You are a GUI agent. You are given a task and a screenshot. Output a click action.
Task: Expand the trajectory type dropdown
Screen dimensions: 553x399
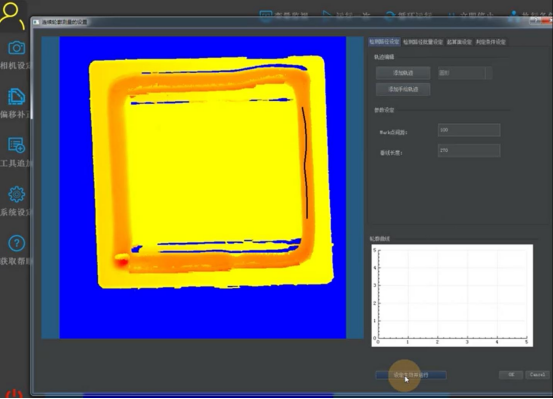(464, 73)
